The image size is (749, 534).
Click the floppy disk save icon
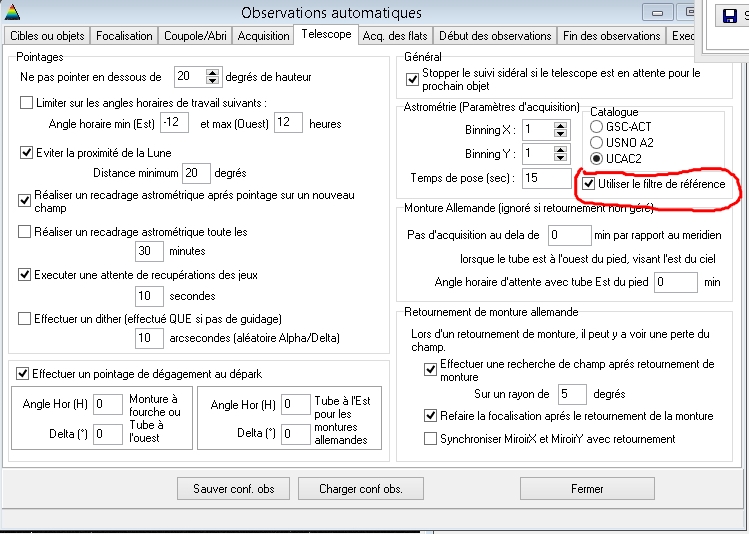pyautogui.click(x=731, y=16)
